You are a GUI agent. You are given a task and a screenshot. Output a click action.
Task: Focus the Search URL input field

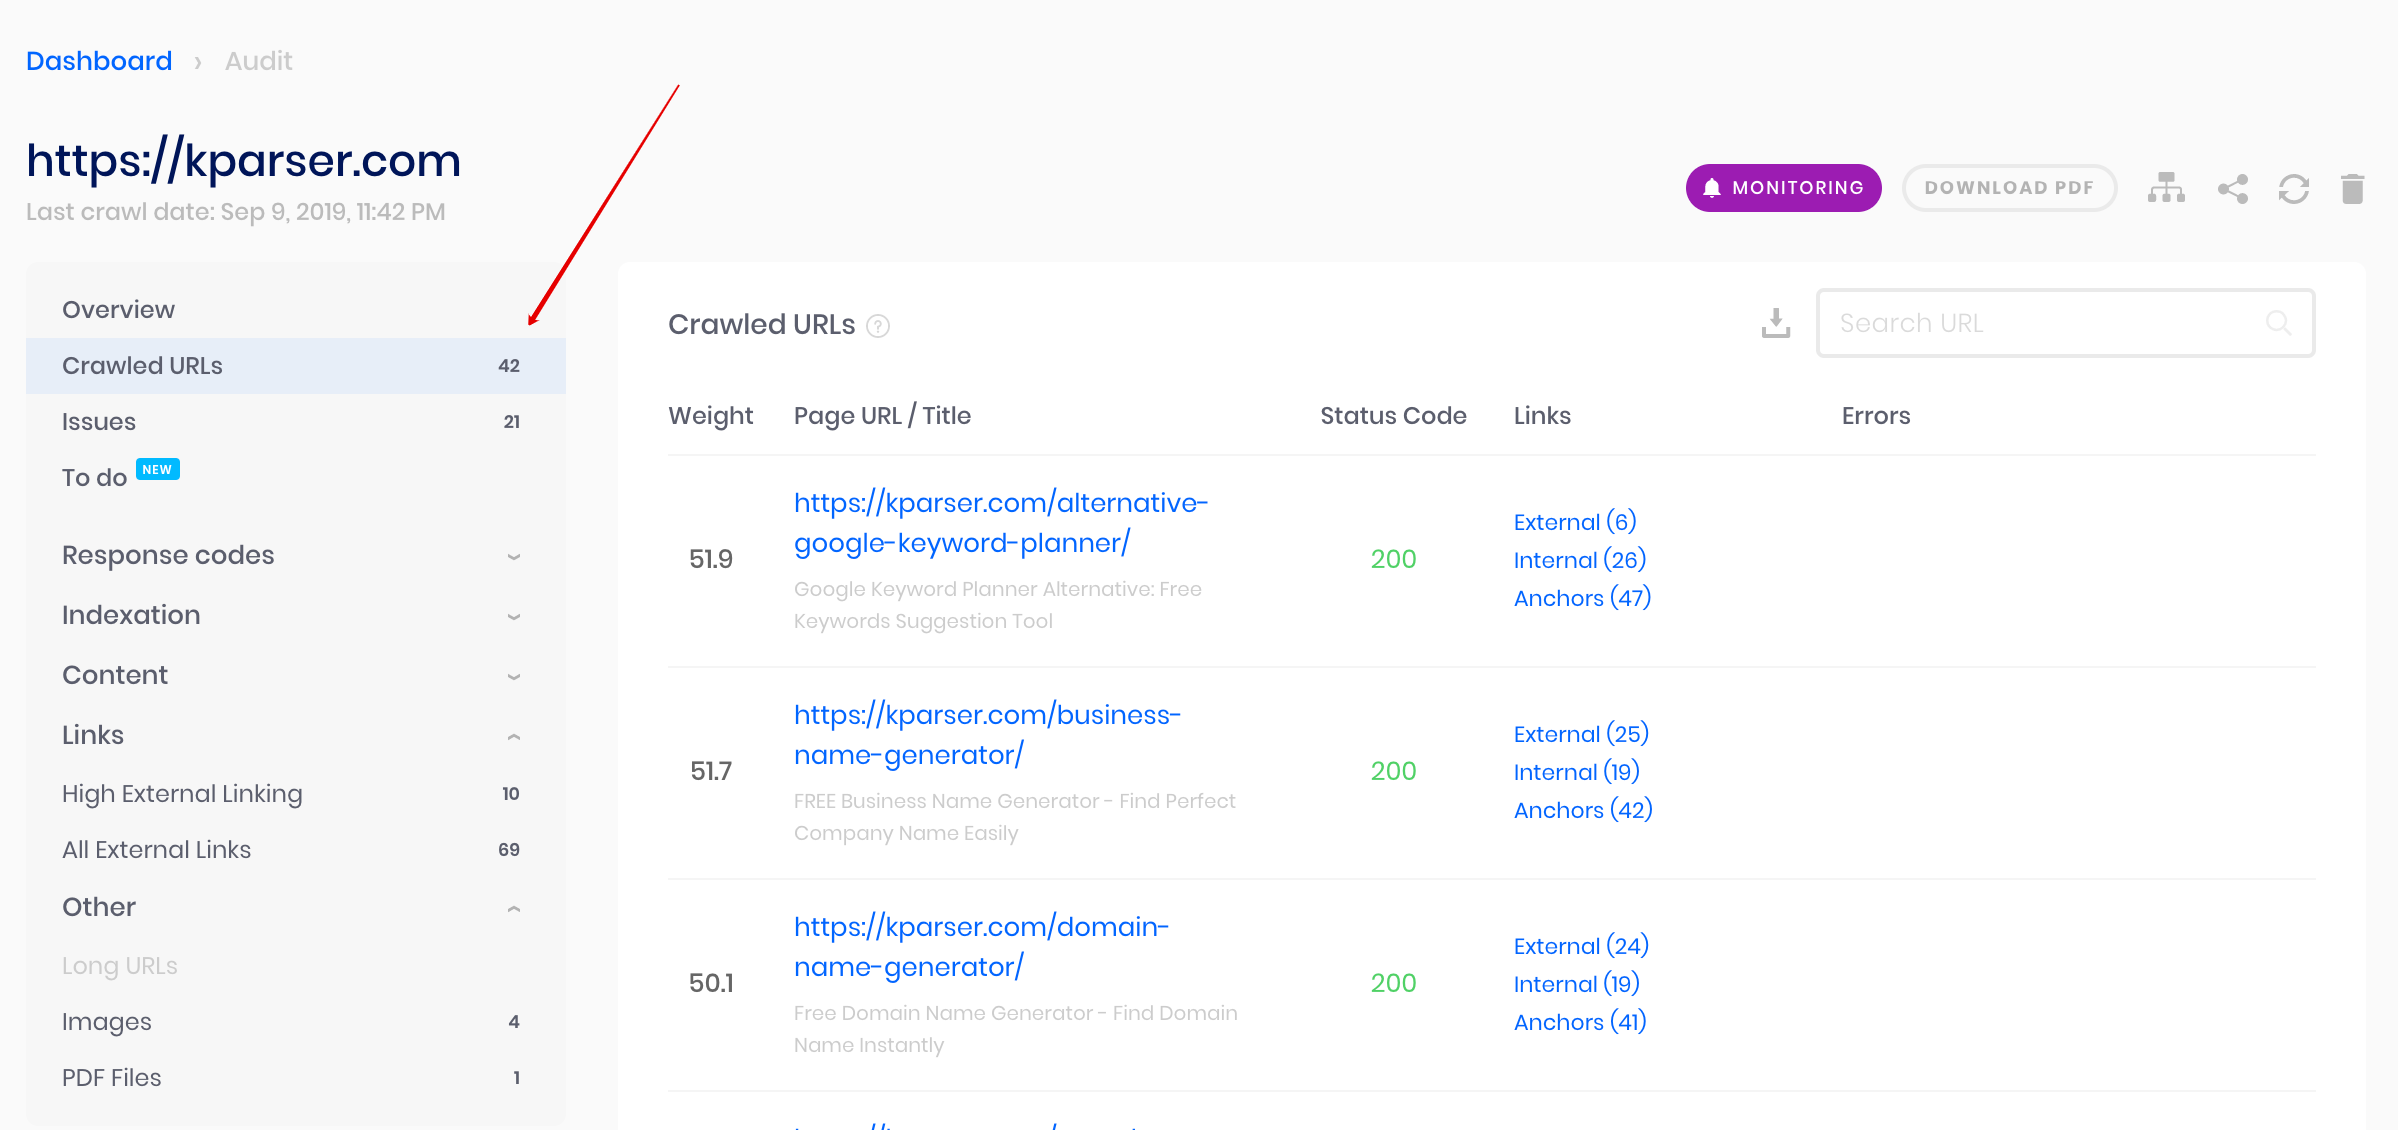(x=2066, y=323)
